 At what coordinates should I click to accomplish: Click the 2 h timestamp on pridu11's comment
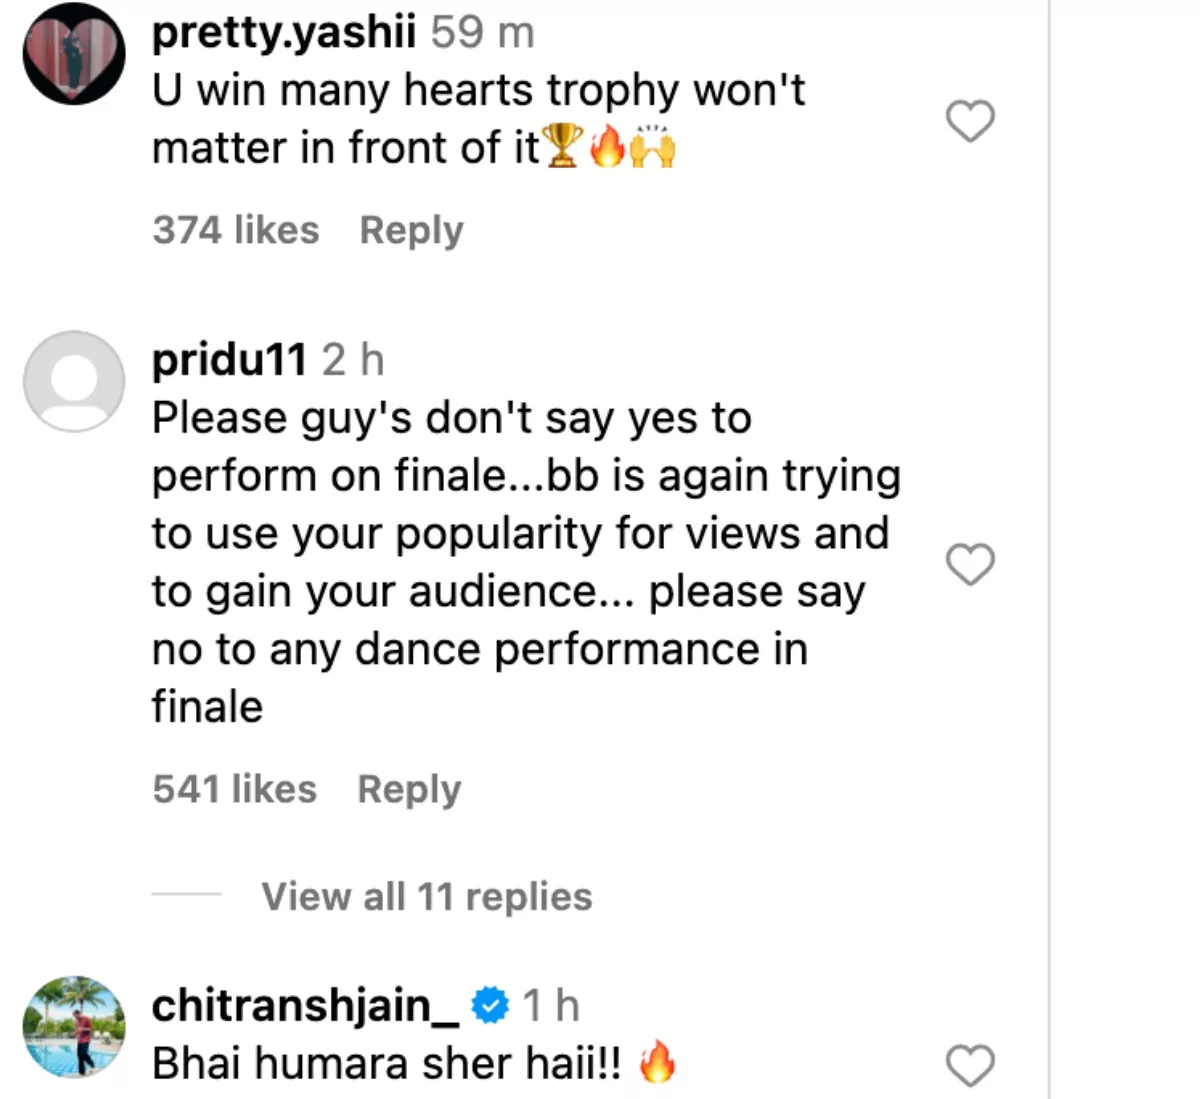pos(353,360)
